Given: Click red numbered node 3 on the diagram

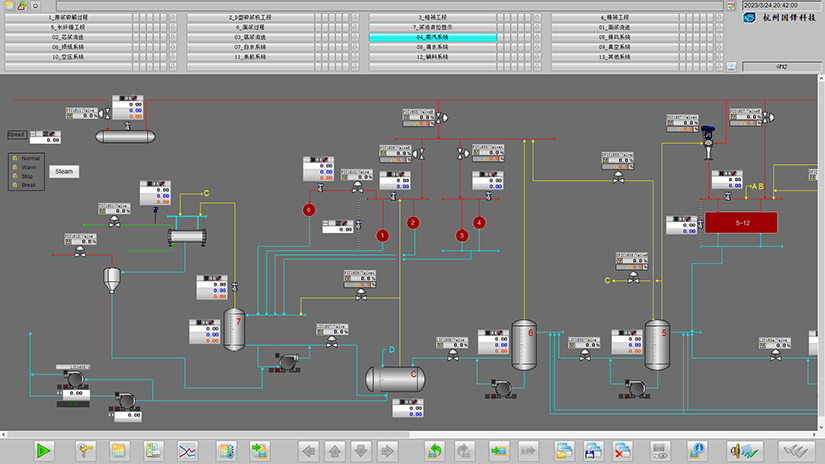Looking at the screenshot, I should click(x=462, y=236).
